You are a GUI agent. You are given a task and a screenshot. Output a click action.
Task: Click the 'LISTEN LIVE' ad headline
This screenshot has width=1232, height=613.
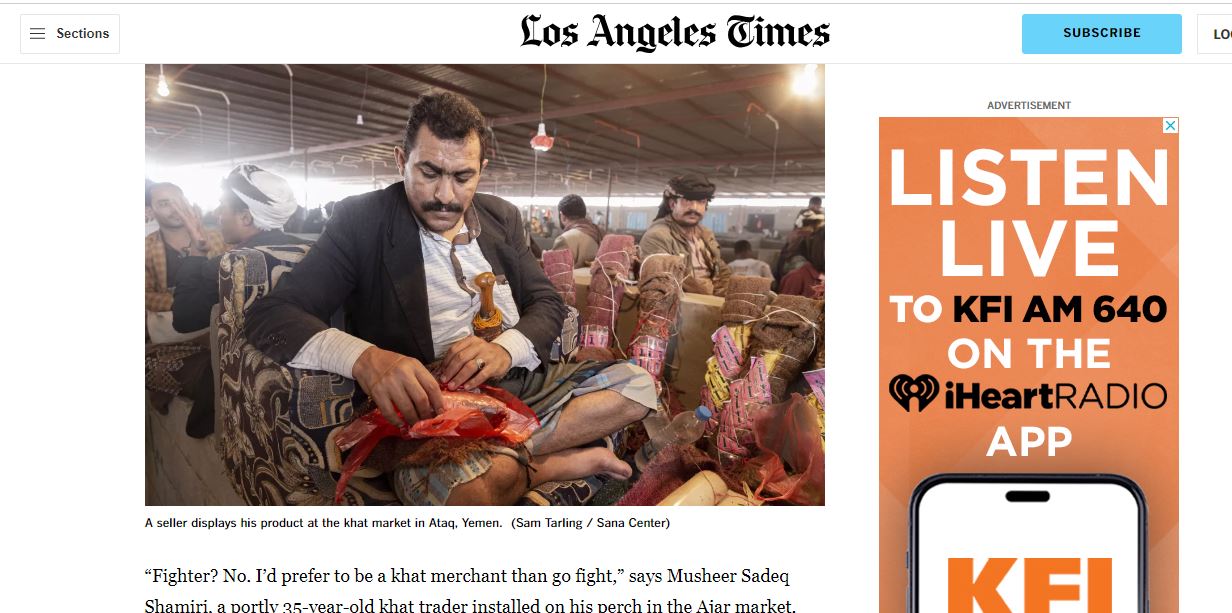[x=1029, y=213]
